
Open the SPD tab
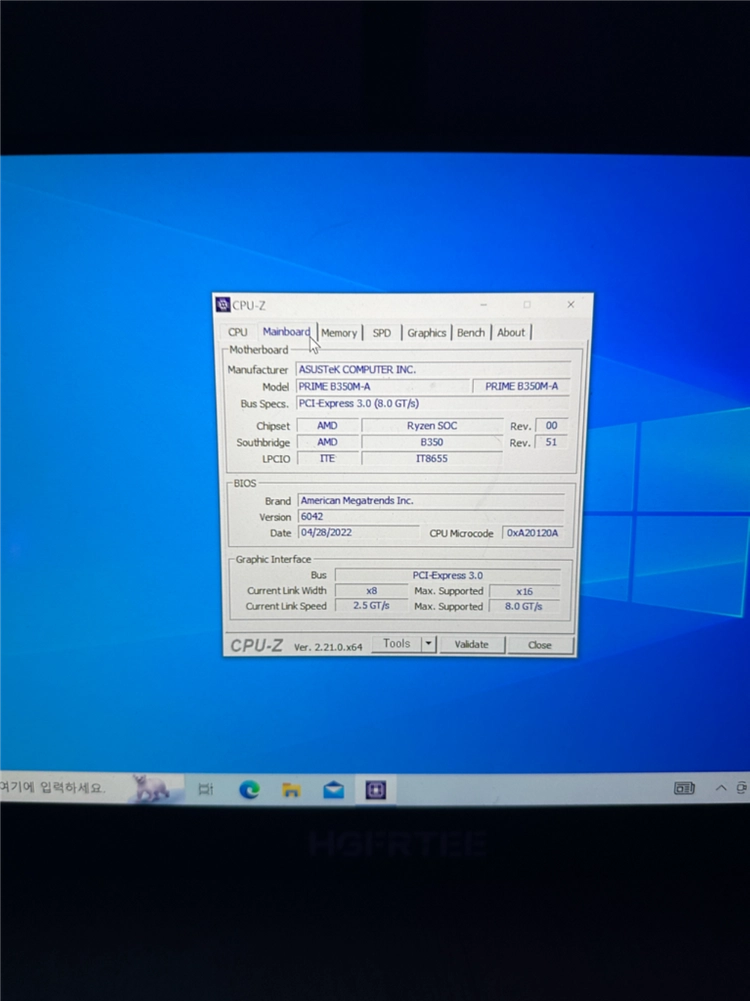tap(382, 333)
